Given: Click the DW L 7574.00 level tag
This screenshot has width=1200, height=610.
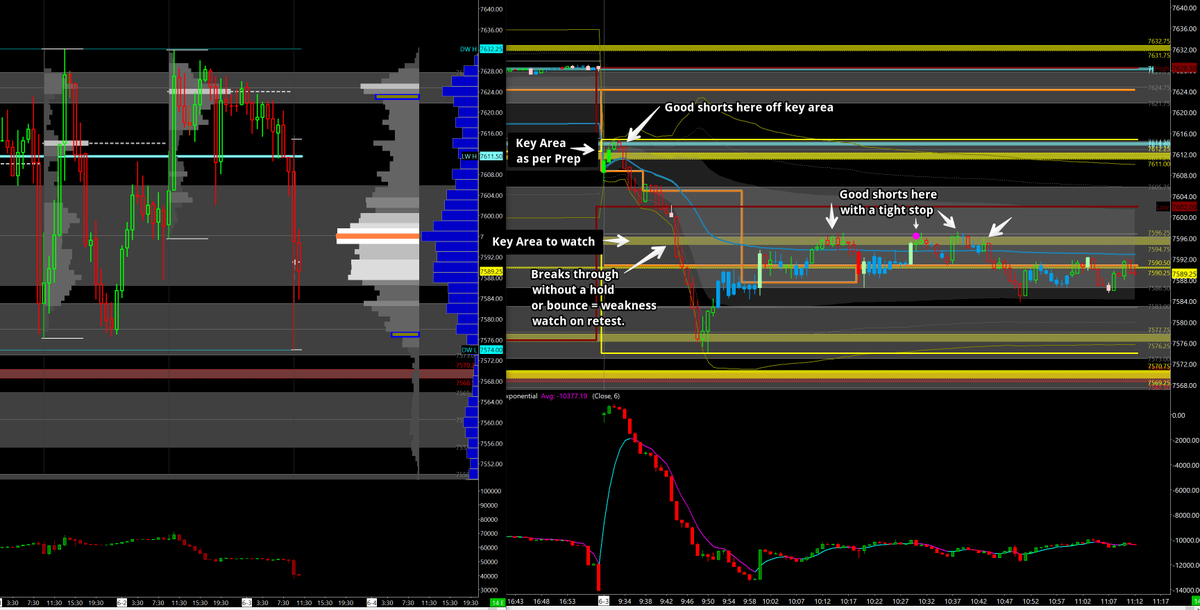Looking at the screenshot, I should [480, 350].
